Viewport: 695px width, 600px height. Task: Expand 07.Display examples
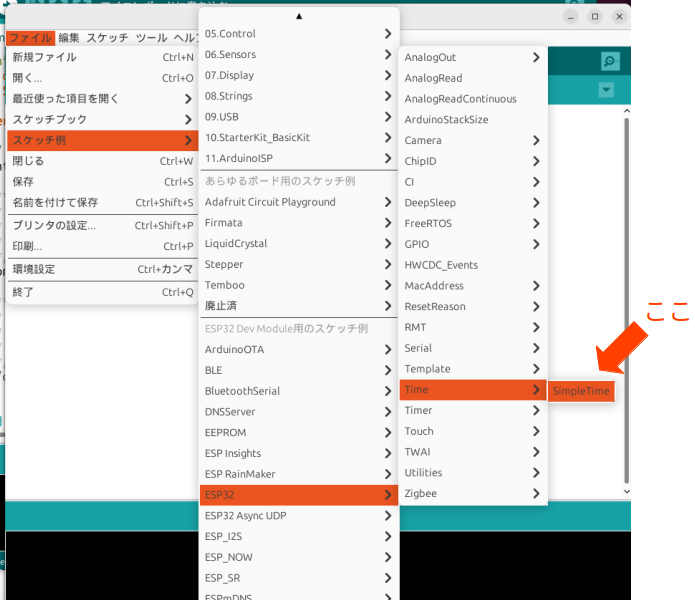[x=299, y=75]
